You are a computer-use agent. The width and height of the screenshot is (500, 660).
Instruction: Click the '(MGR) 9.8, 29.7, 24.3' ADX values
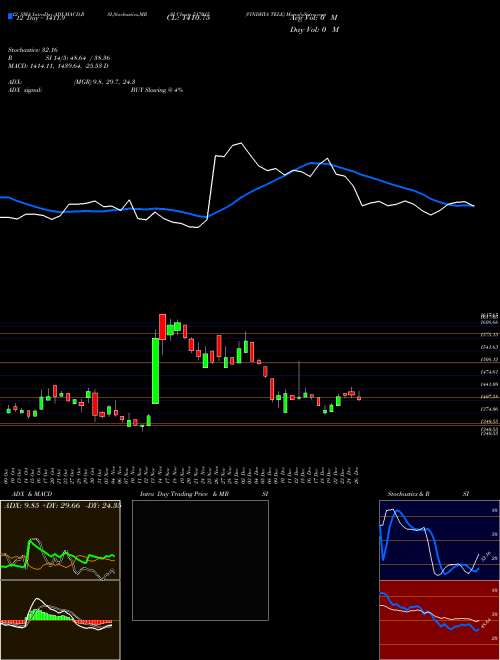pos(104,82)
